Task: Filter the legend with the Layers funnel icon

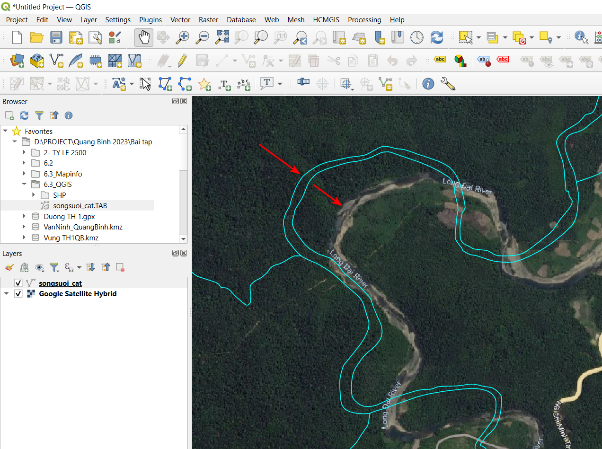Action: point(54,267)
